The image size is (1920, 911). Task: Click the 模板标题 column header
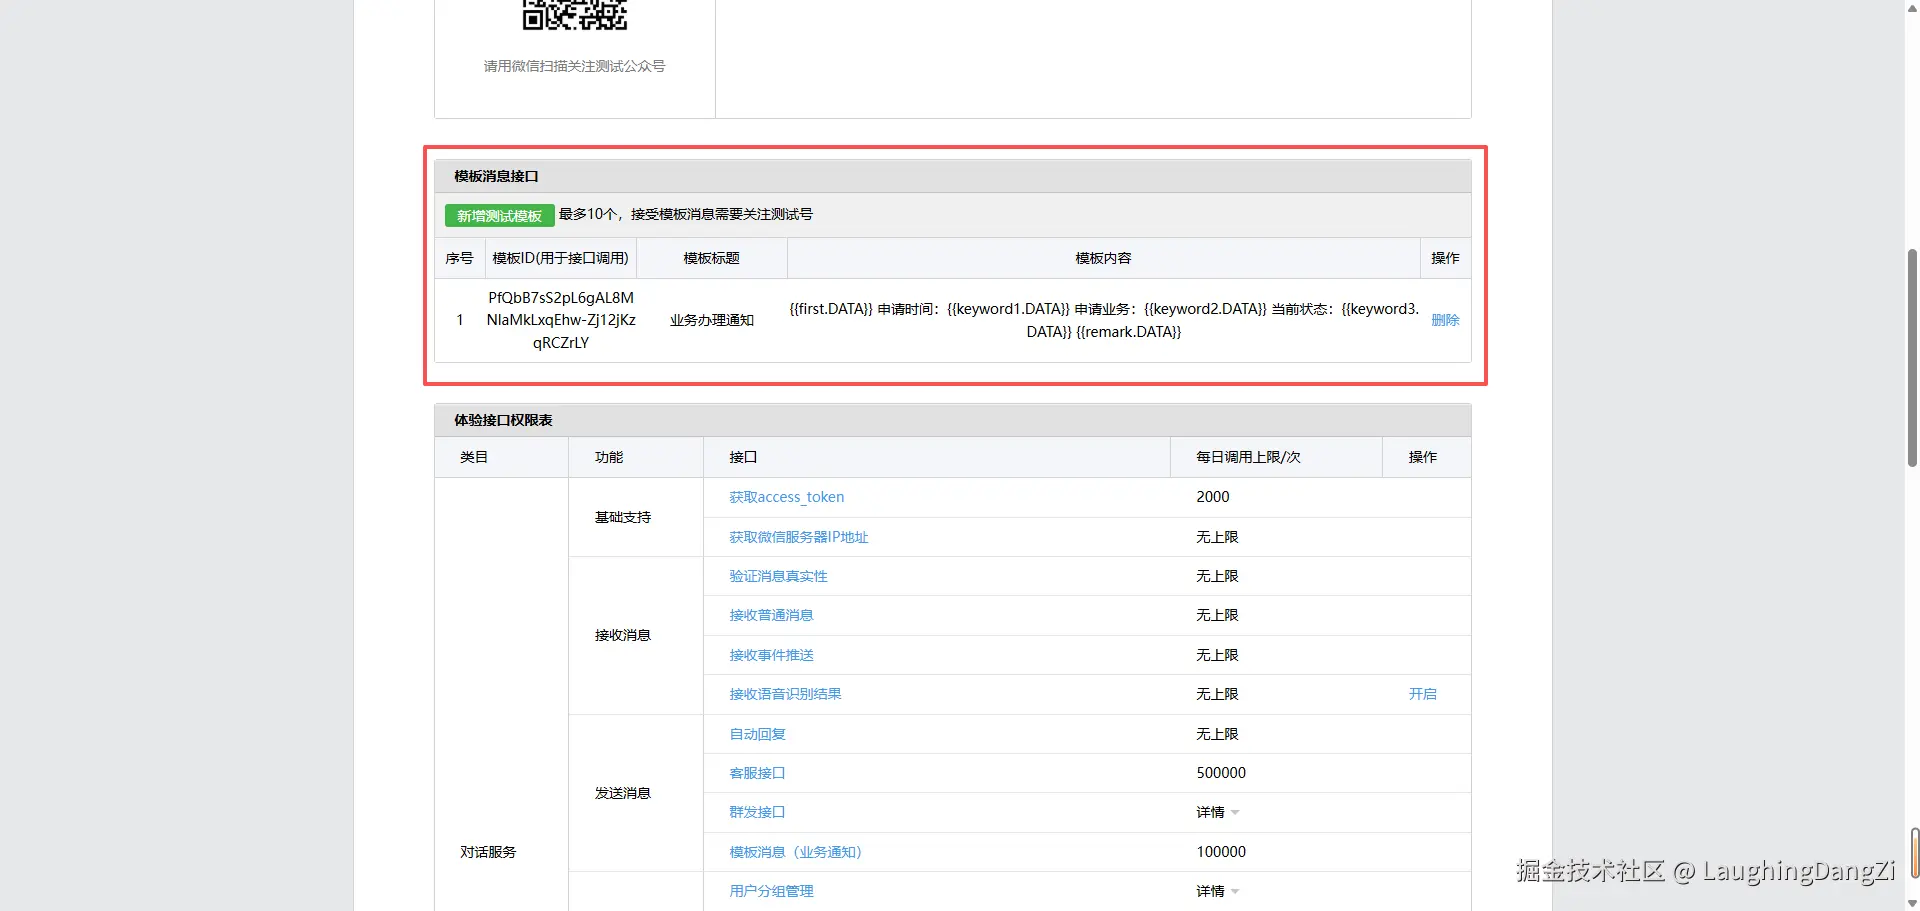(711, 258)
